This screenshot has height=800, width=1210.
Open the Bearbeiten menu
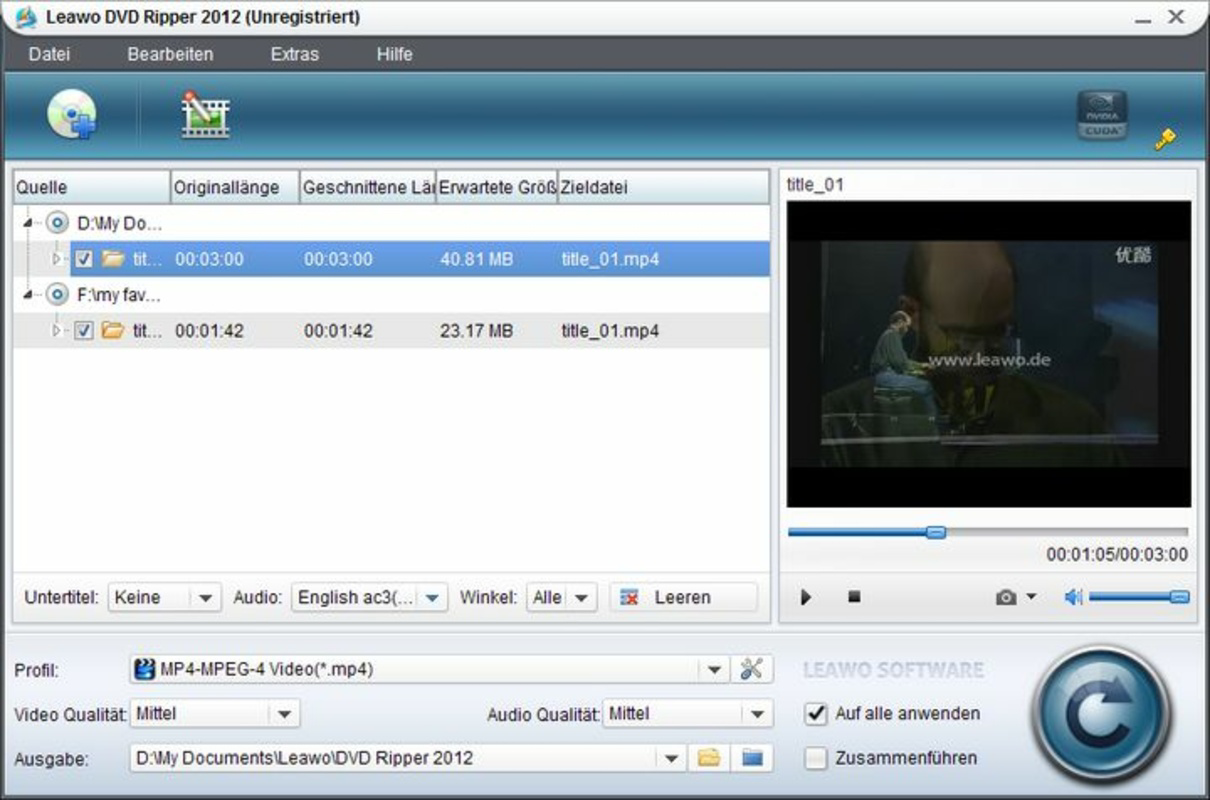(170, 54)
